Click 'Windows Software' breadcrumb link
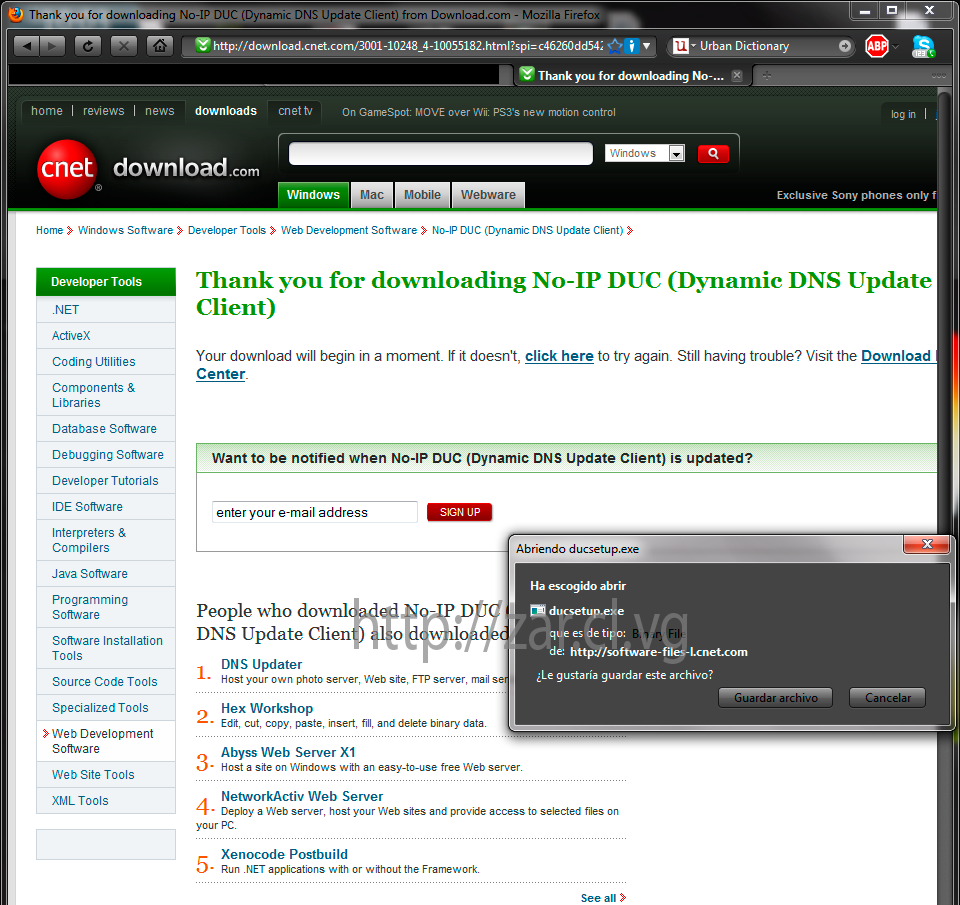The height and width of the screenshot is (905, 960). (126, 230)
